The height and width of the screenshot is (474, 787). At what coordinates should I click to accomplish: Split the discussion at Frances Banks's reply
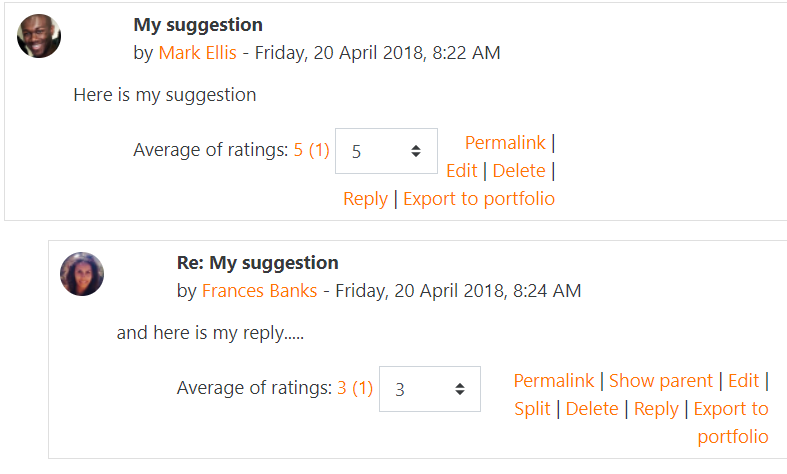point(533,409)
